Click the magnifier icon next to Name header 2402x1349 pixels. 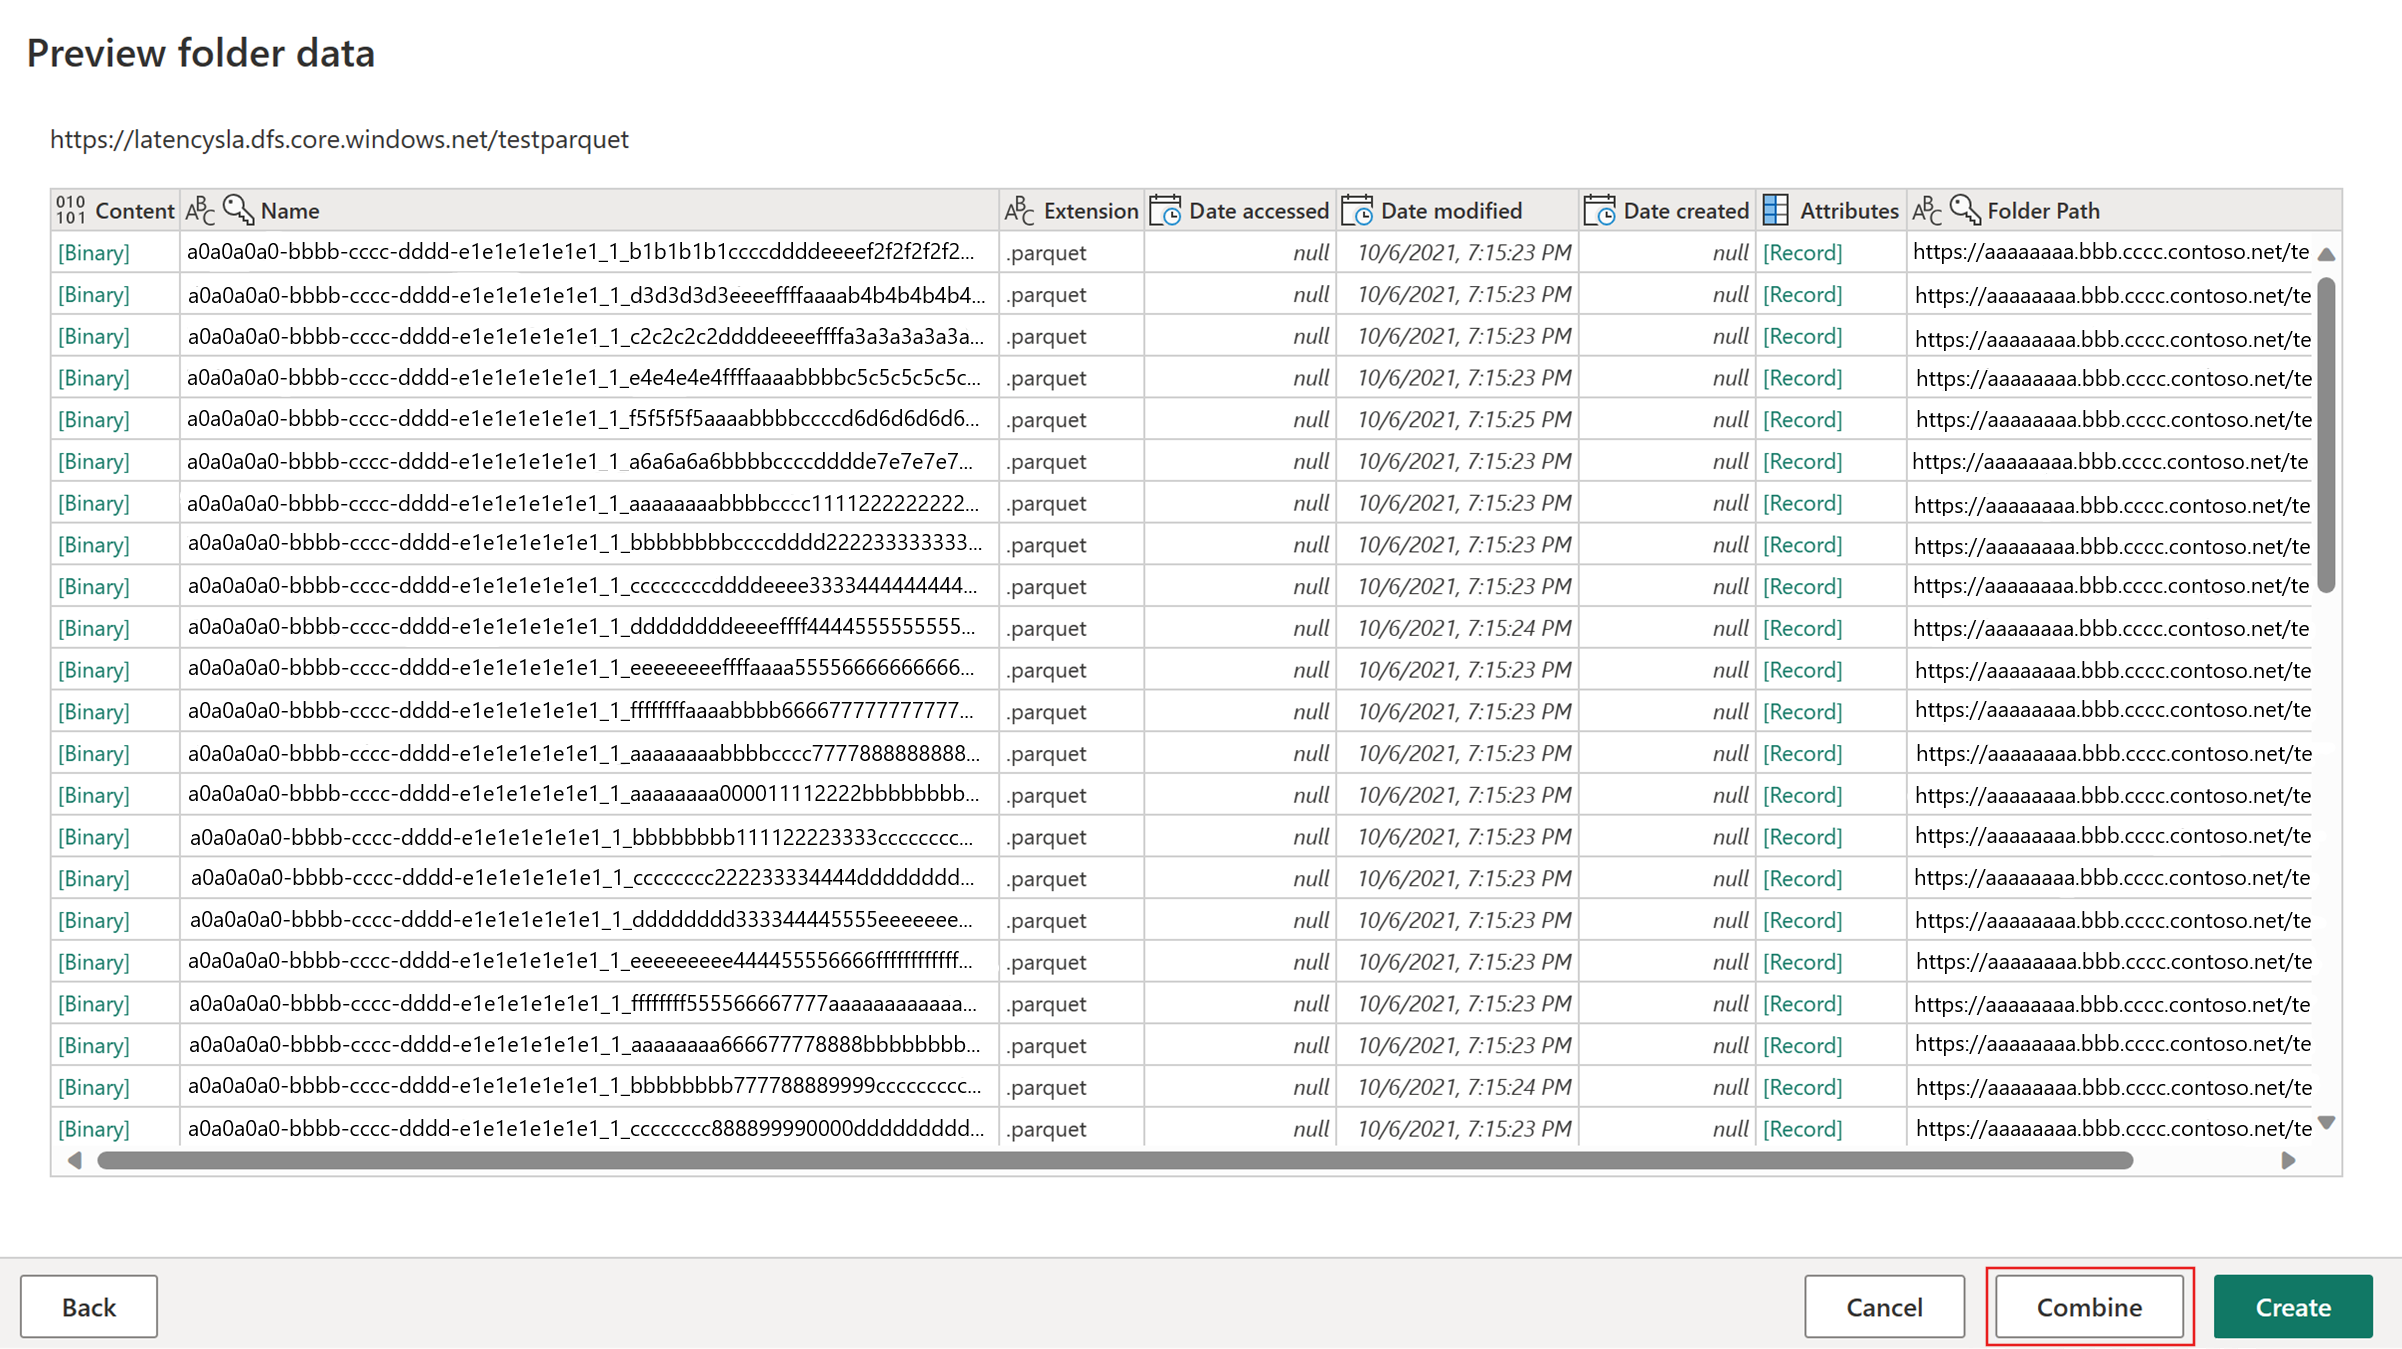coord(238,210)
